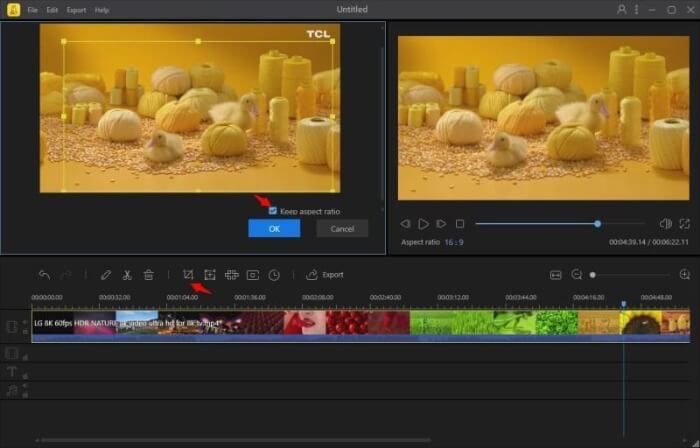This screenshot has width=700, height=448.
Task: Delete the clip with the trash icon
Action: coord(148,274)
